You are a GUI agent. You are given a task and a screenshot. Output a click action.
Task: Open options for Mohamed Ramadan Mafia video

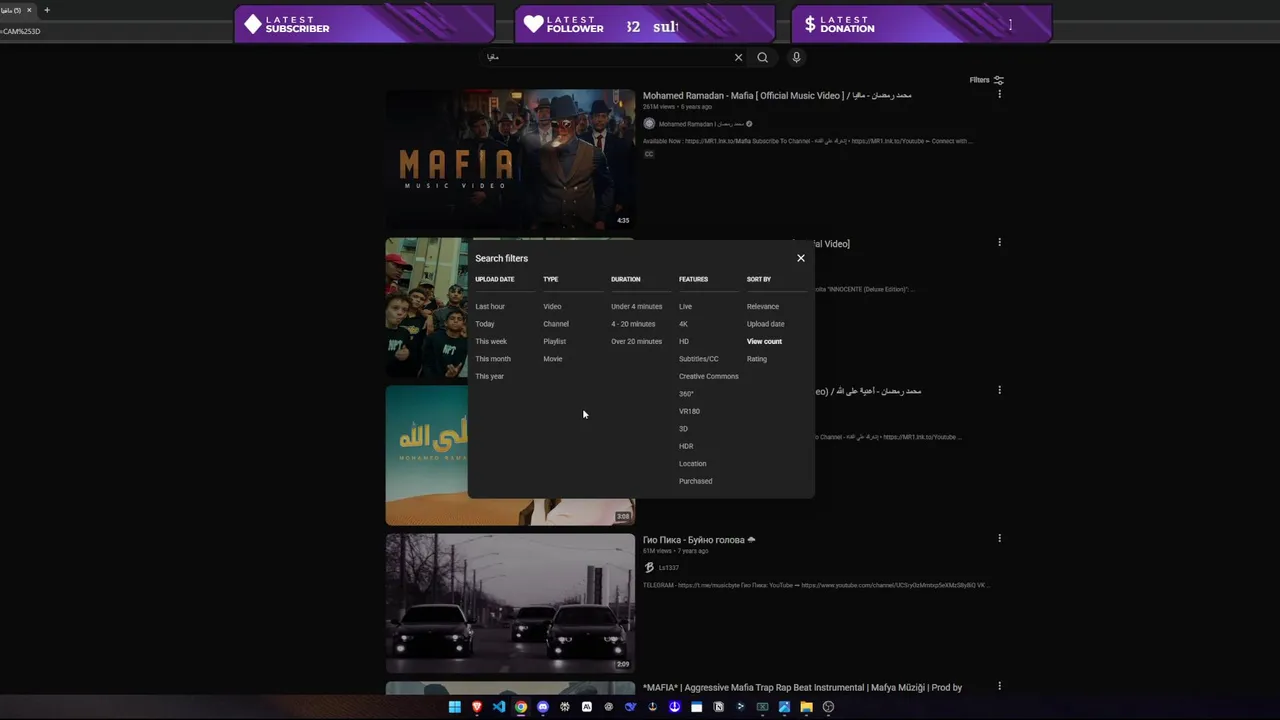(x=999, y=94)
